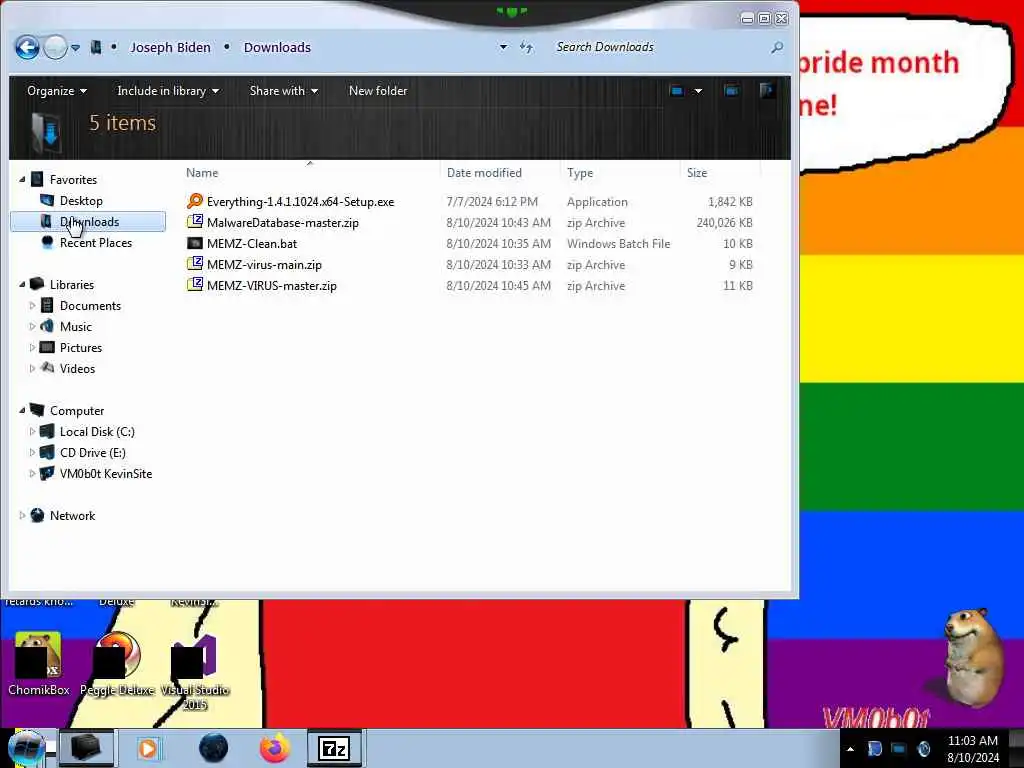Open the Music library

coord(76,327)
